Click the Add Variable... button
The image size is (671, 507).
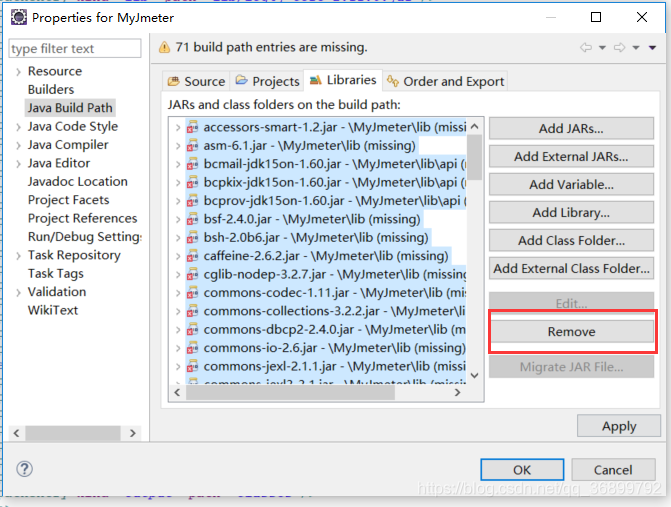tap(571, 184)
